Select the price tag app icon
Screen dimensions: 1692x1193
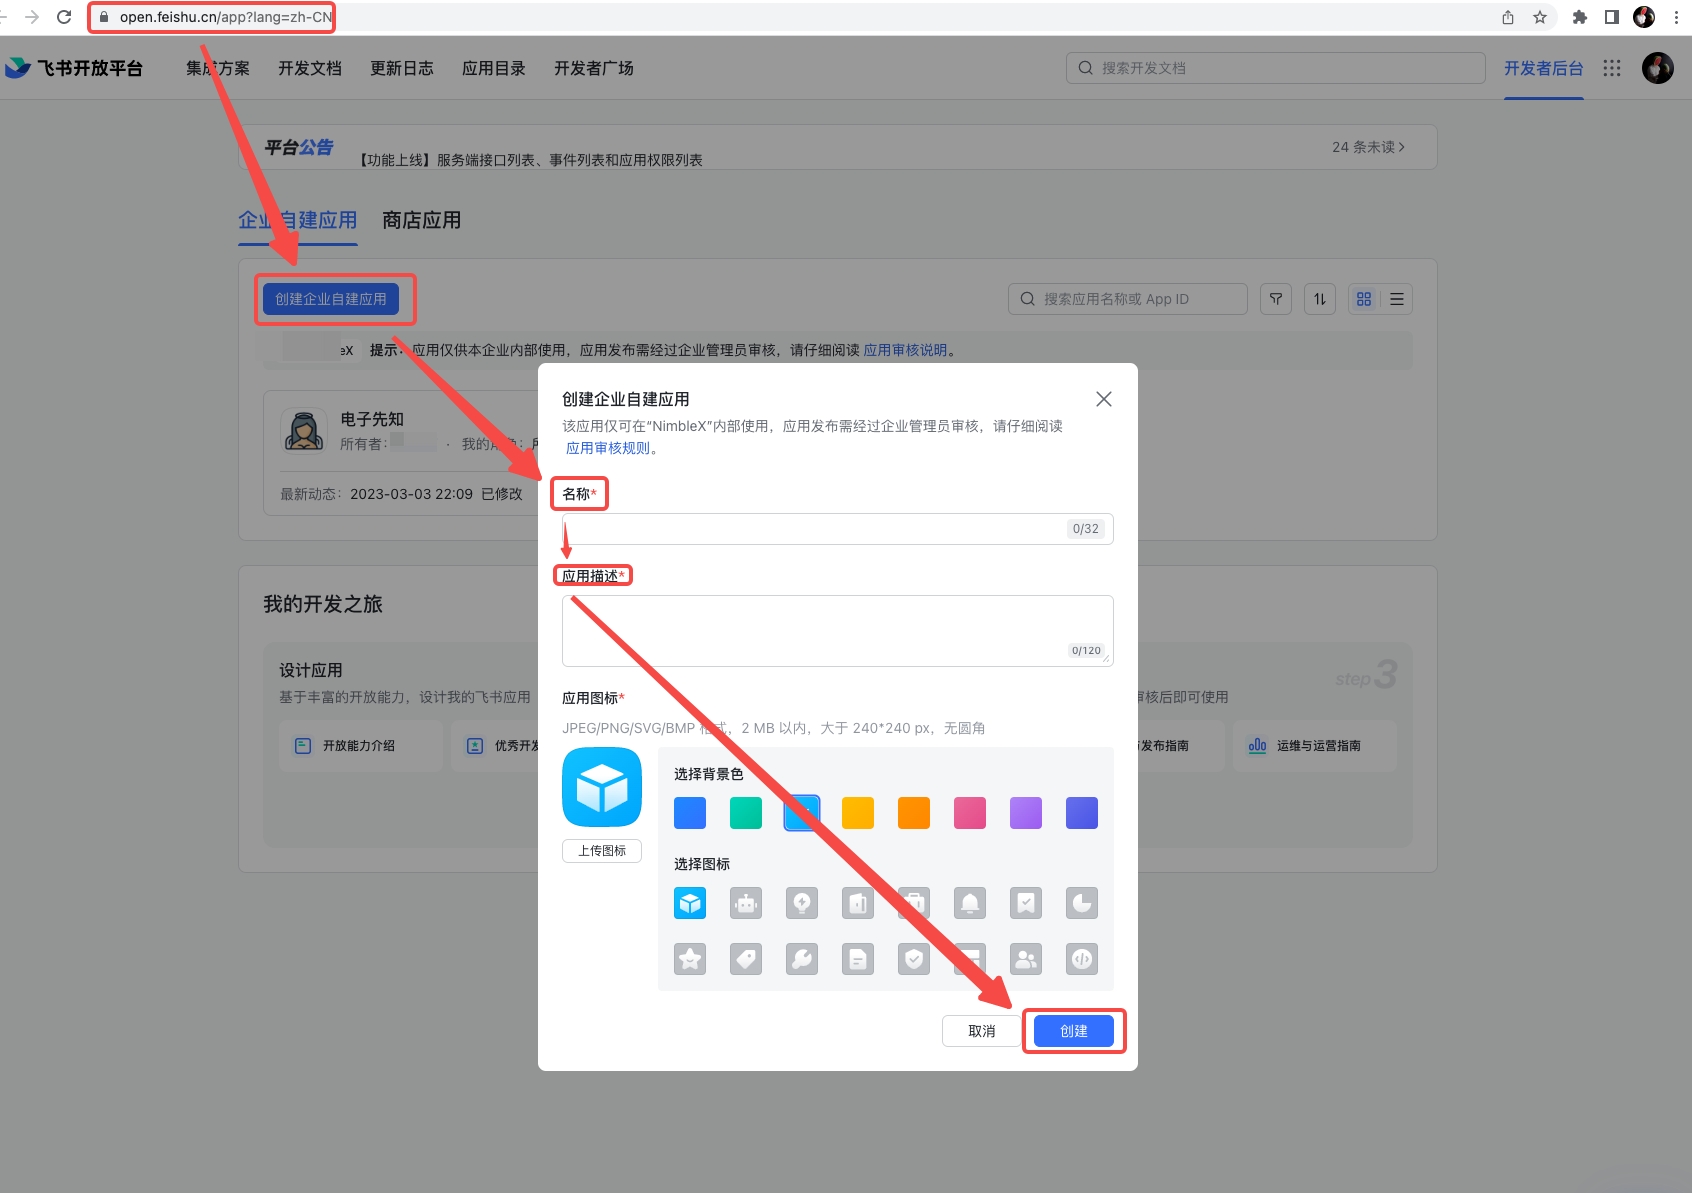(746, 959)
